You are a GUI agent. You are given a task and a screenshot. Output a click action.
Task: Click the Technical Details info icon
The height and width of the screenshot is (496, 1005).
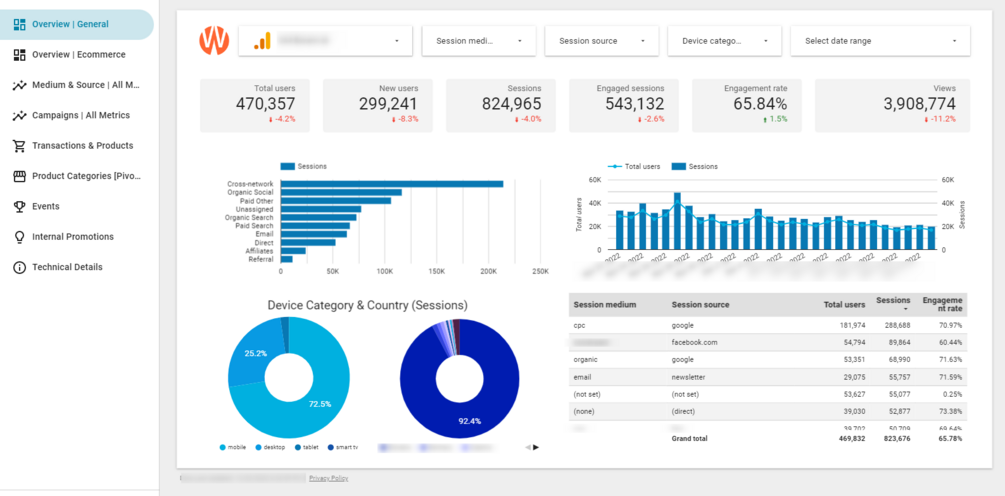tap(19, 267)
